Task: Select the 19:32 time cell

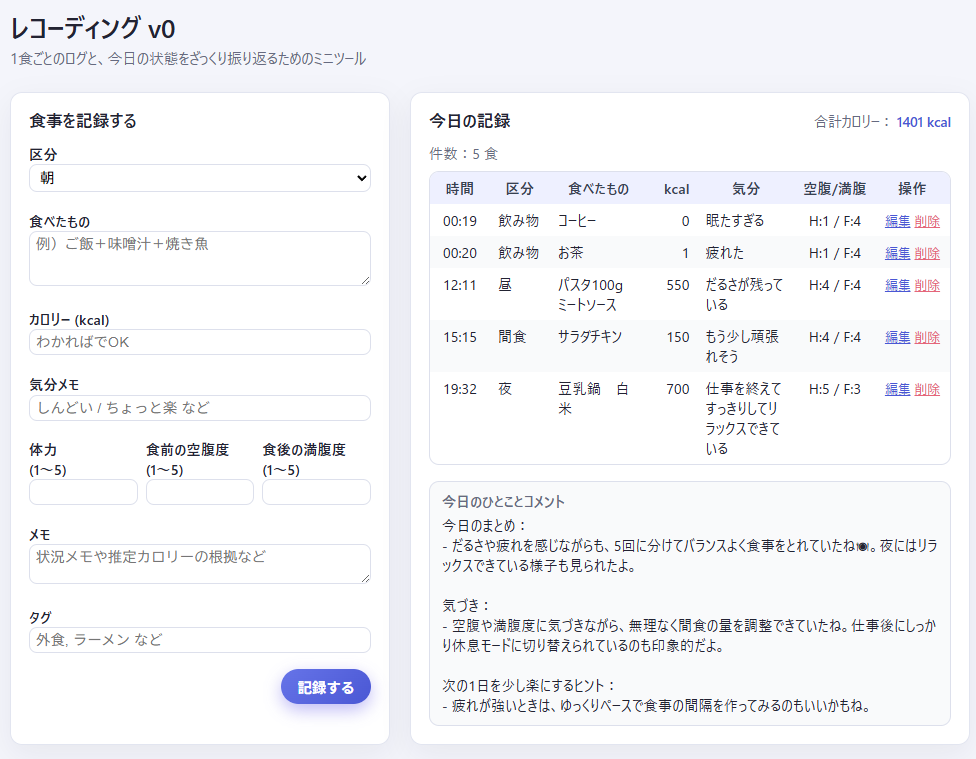Action: pos(459,389)
